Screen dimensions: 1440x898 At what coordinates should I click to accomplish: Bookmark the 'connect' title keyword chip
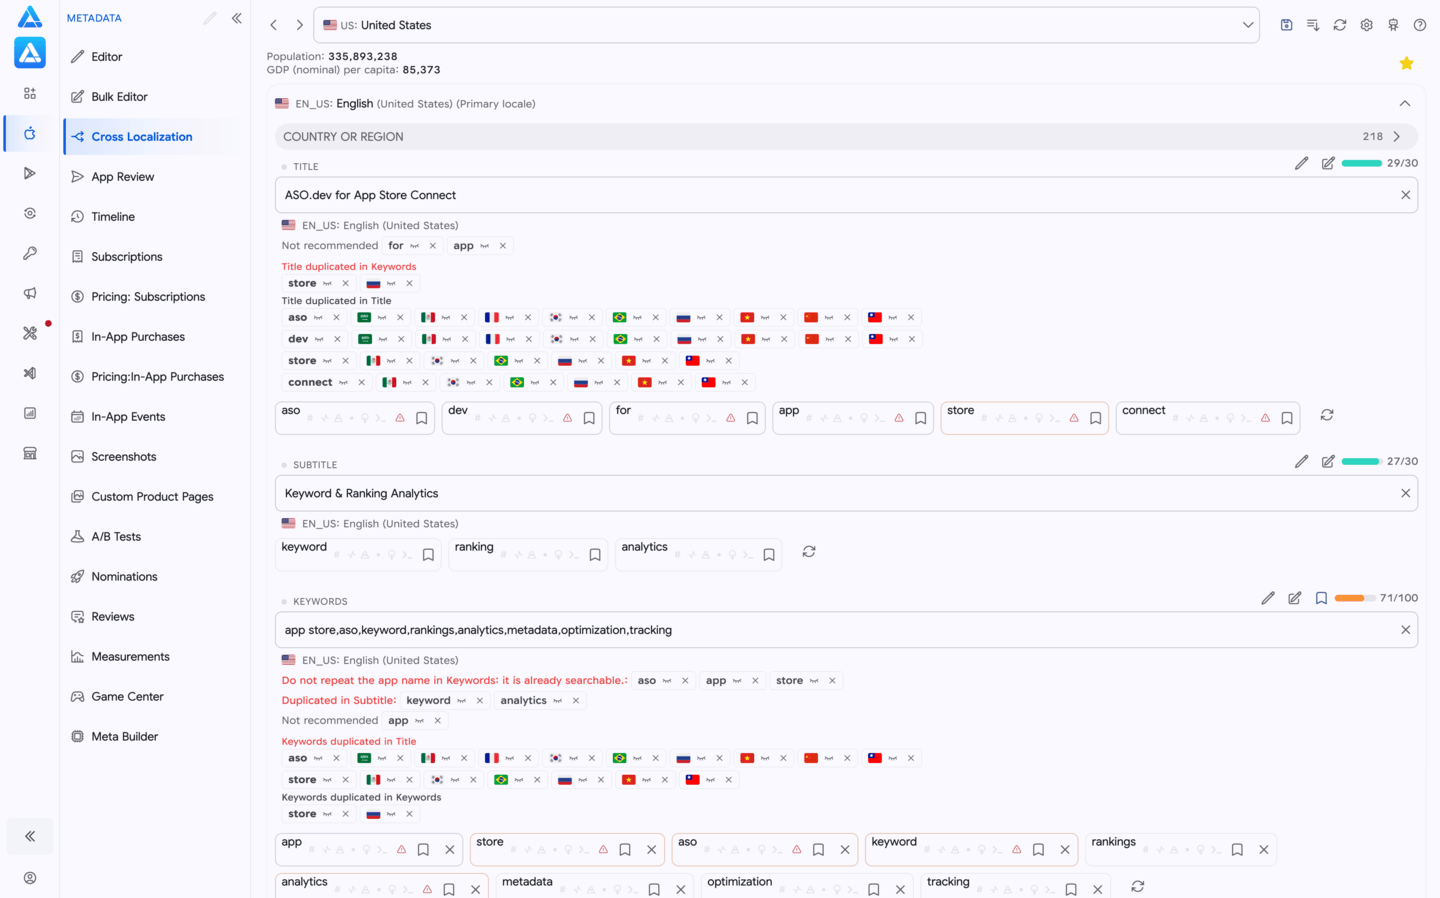[1287, 419]
